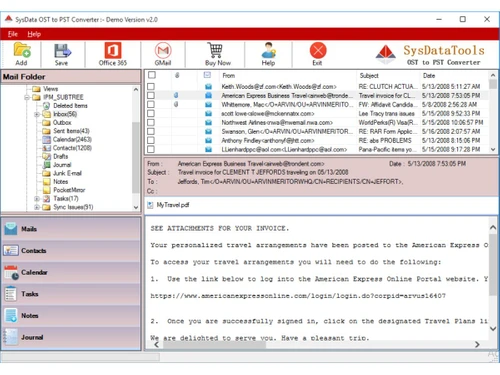
Task: Click the SysDataTools logo
Action: tap(386, 54)
